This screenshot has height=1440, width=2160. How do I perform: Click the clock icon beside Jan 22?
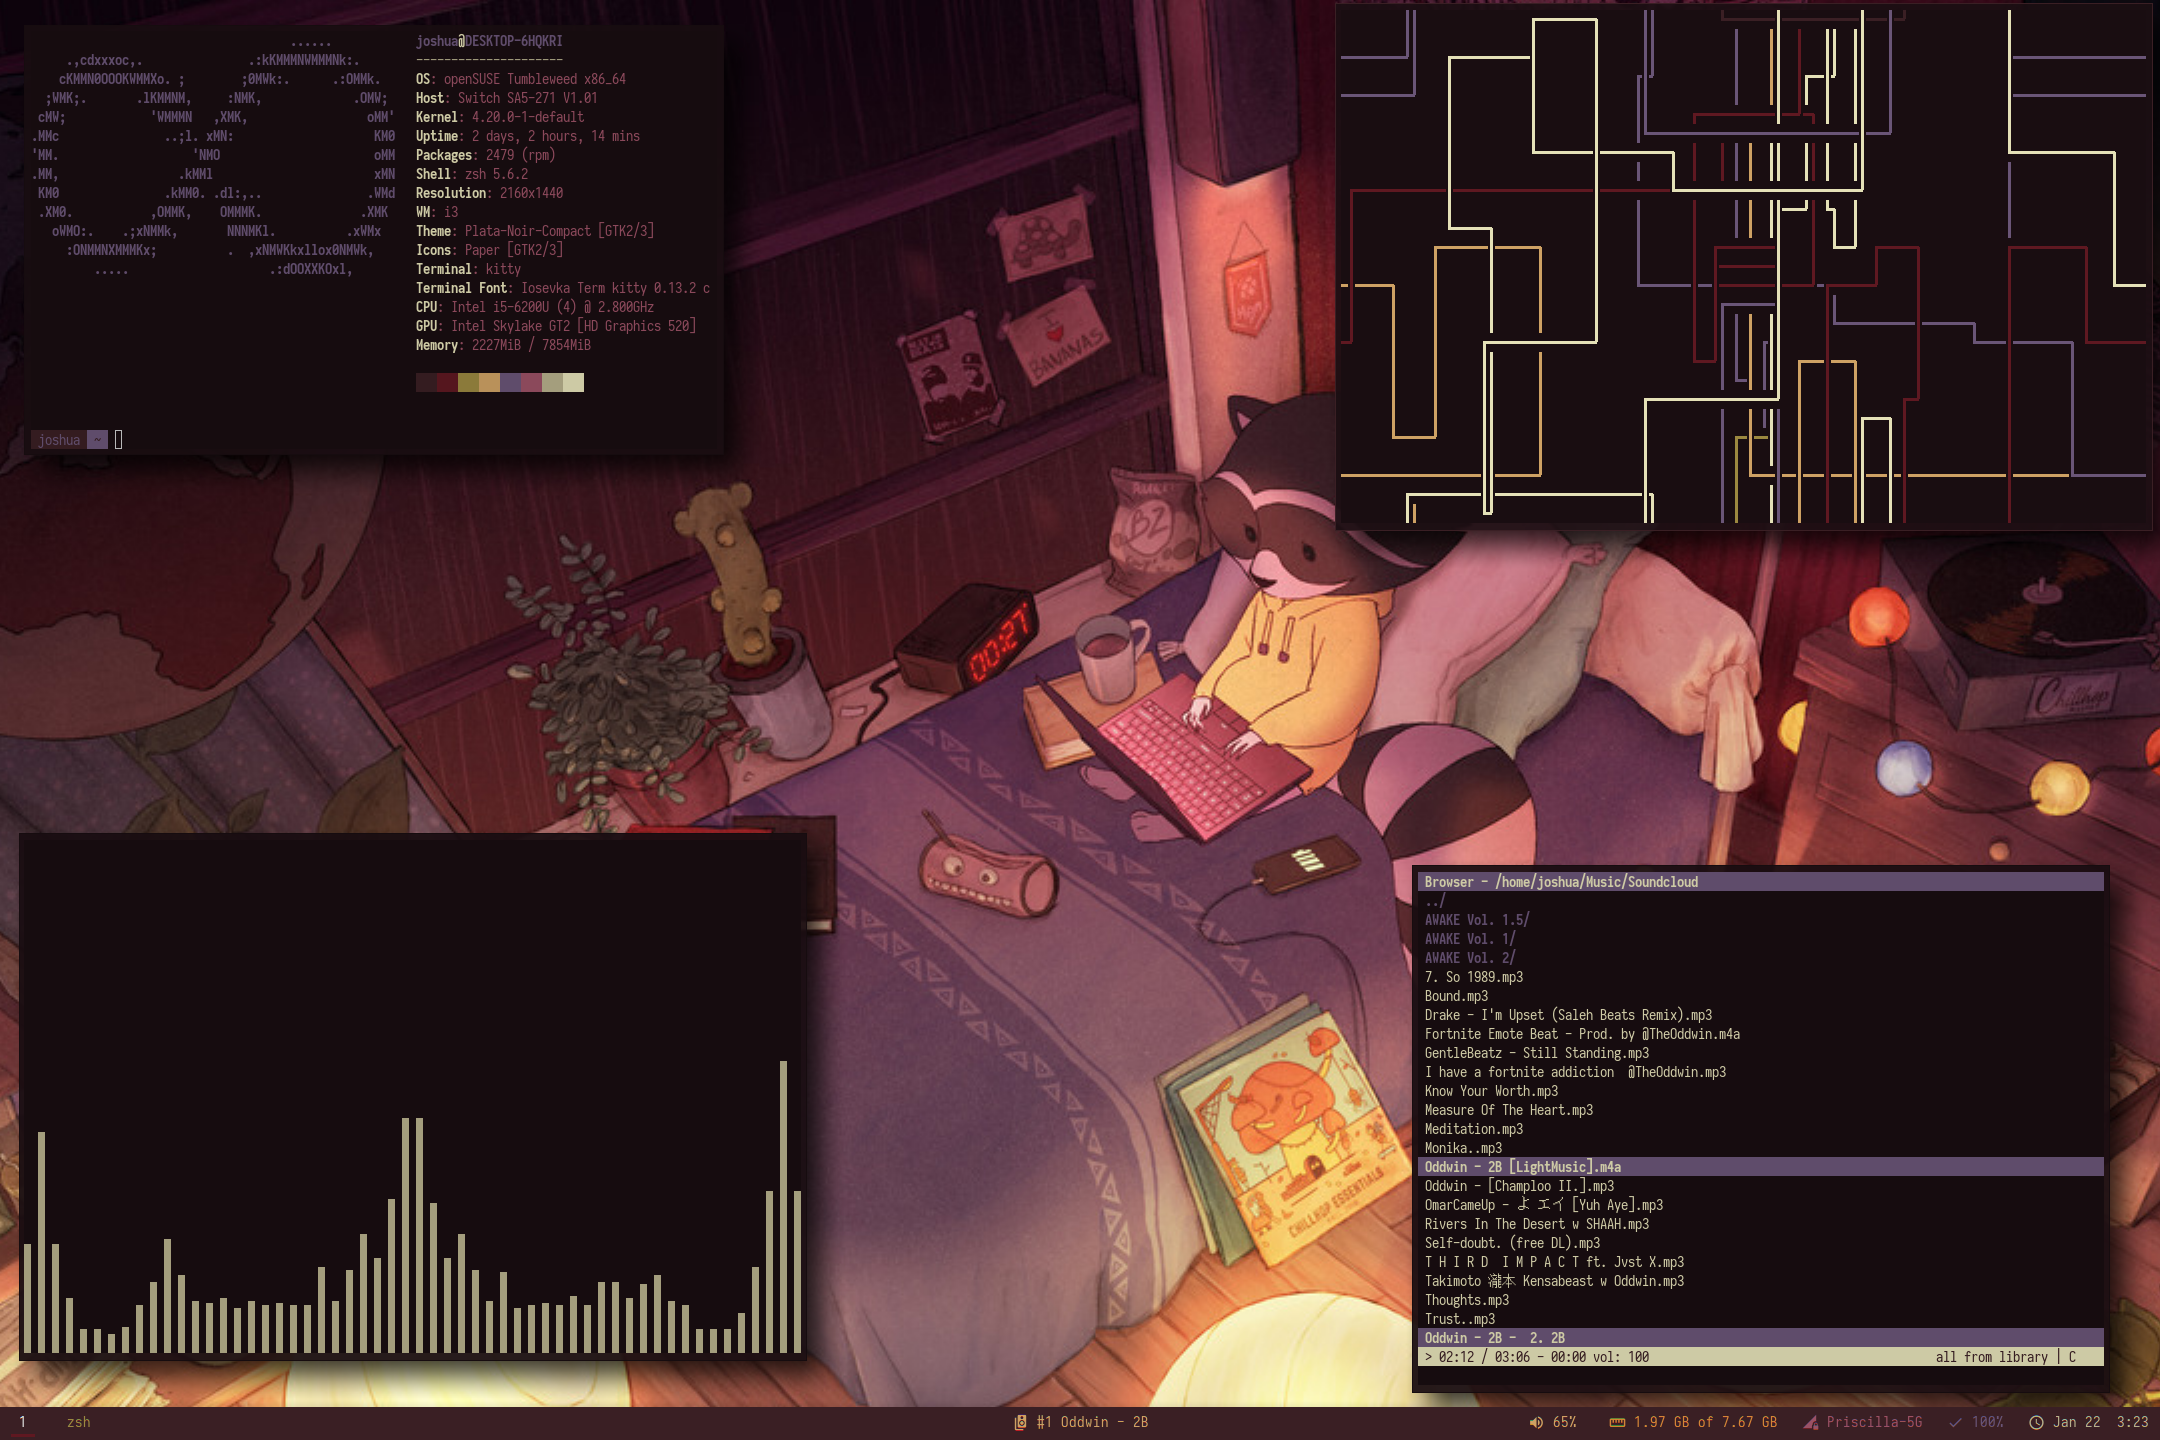coord(2036,1422)
